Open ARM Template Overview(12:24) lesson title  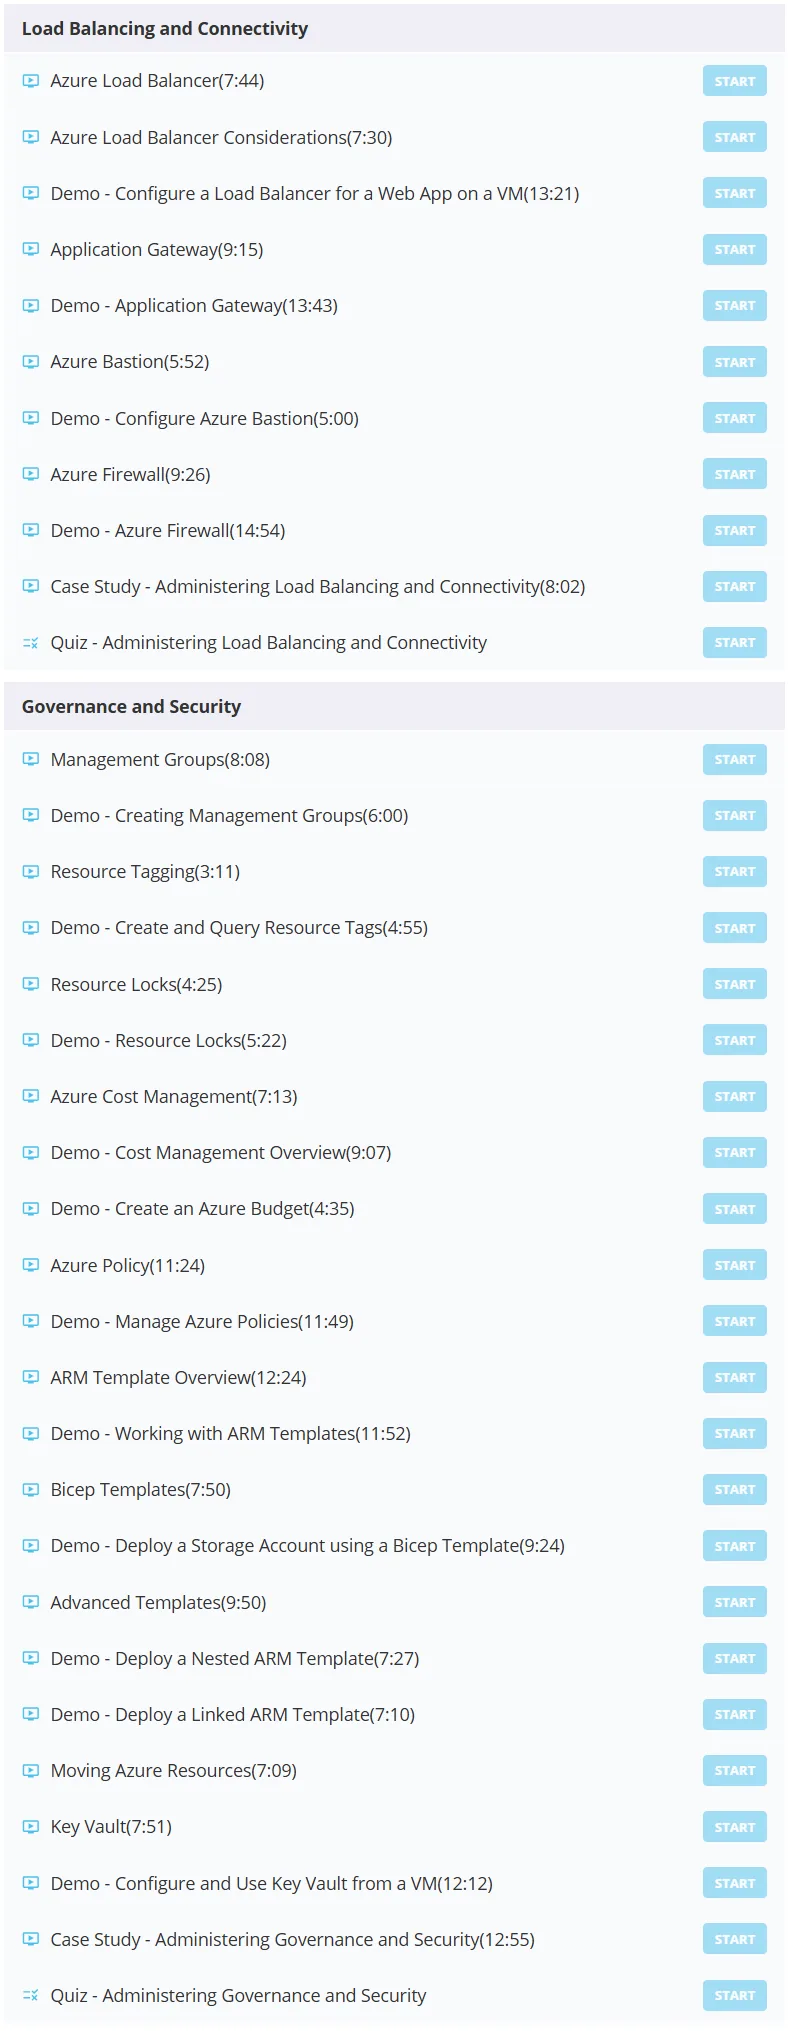[x=179, y=1378]
